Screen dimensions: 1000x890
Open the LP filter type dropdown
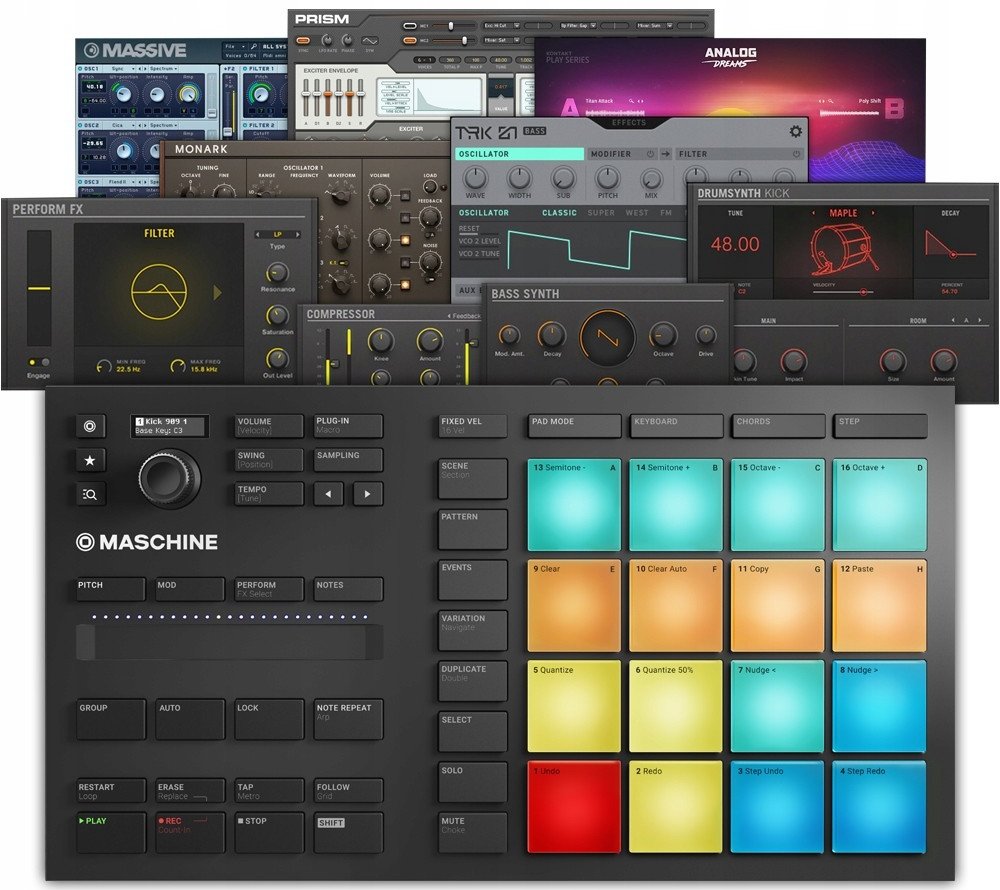[x=277, y=232]
